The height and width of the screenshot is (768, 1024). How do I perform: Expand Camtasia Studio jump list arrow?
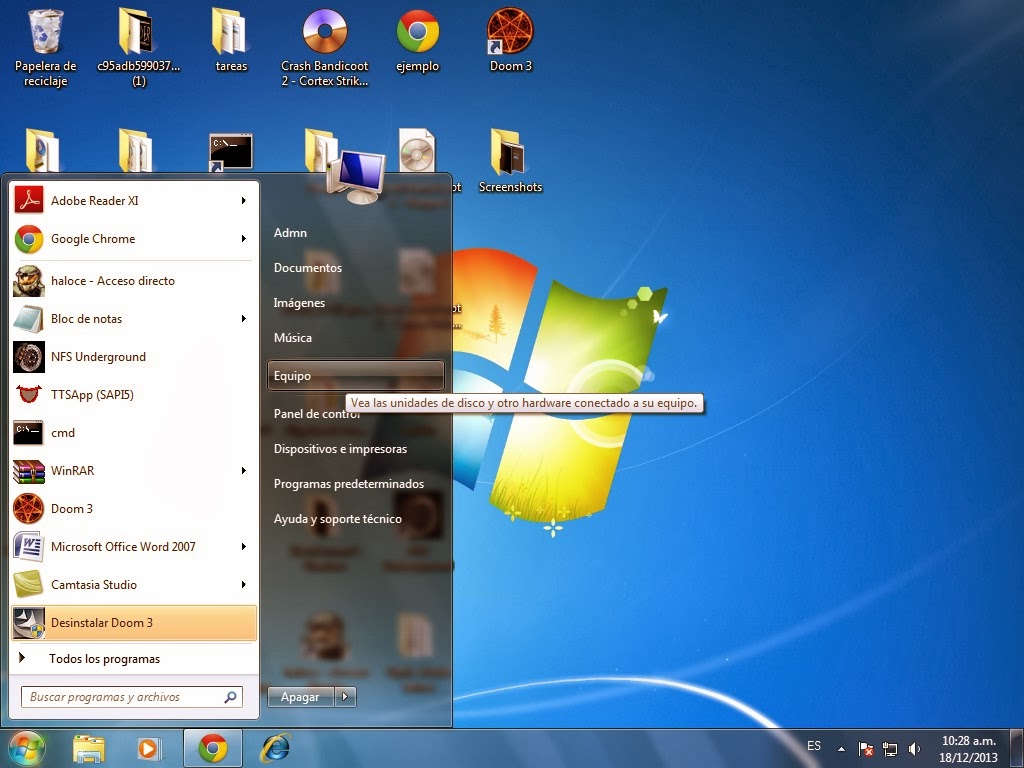click(x=244, y=584)
